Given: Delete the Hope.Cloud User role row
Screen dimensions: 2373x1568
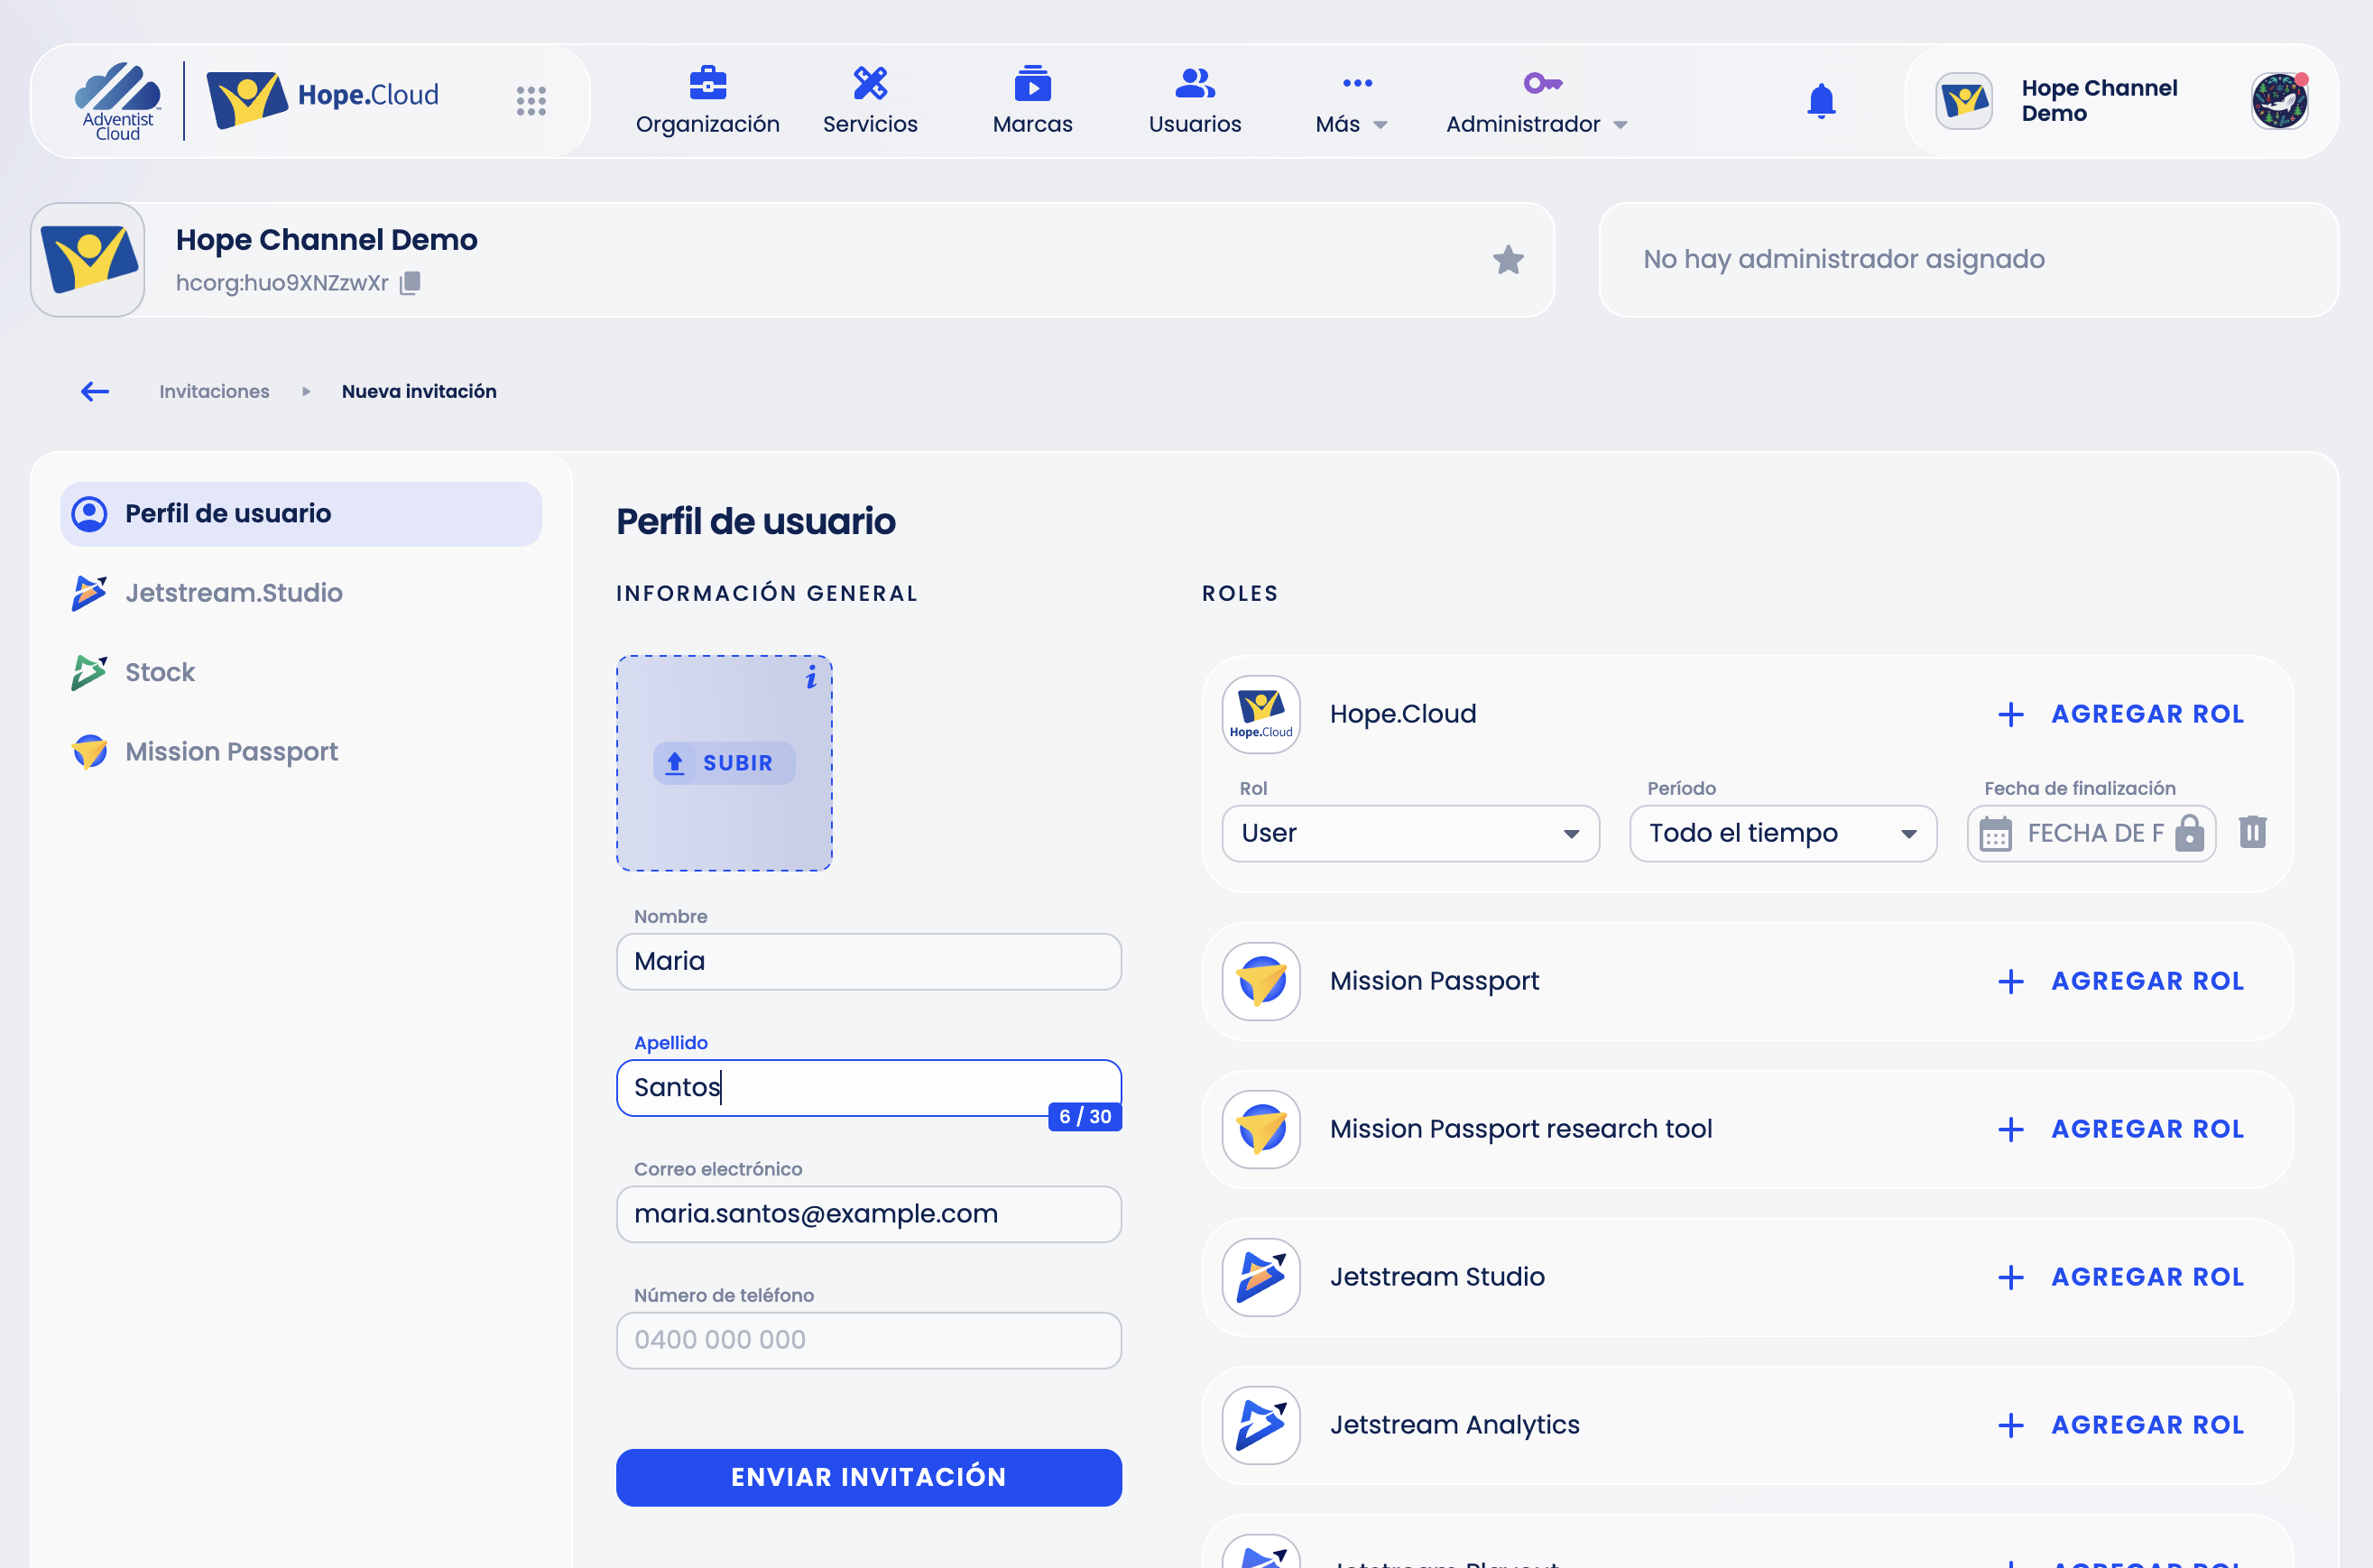Looking at the screenshot, I should pyautogui.click(x=2252, y=832).
